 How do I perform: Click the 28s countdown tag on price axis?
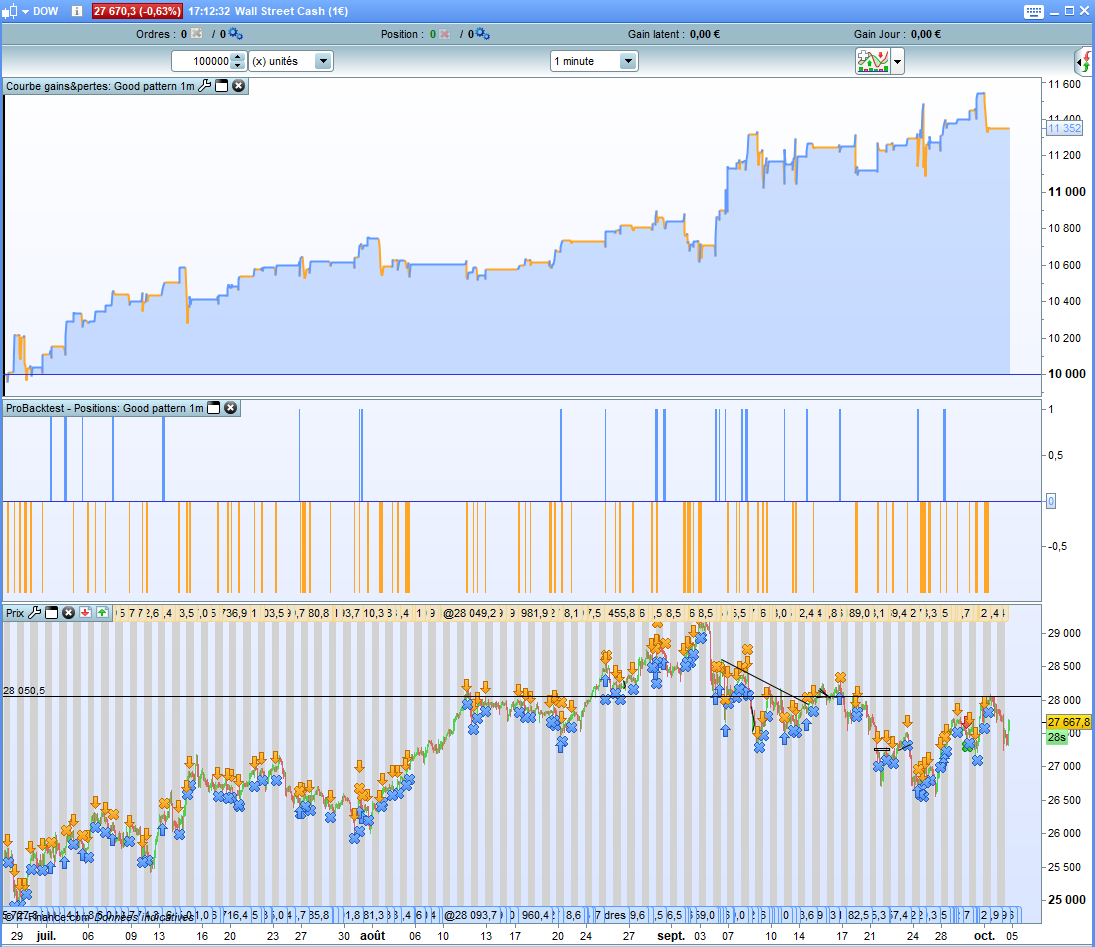[x=1057, y=737]
